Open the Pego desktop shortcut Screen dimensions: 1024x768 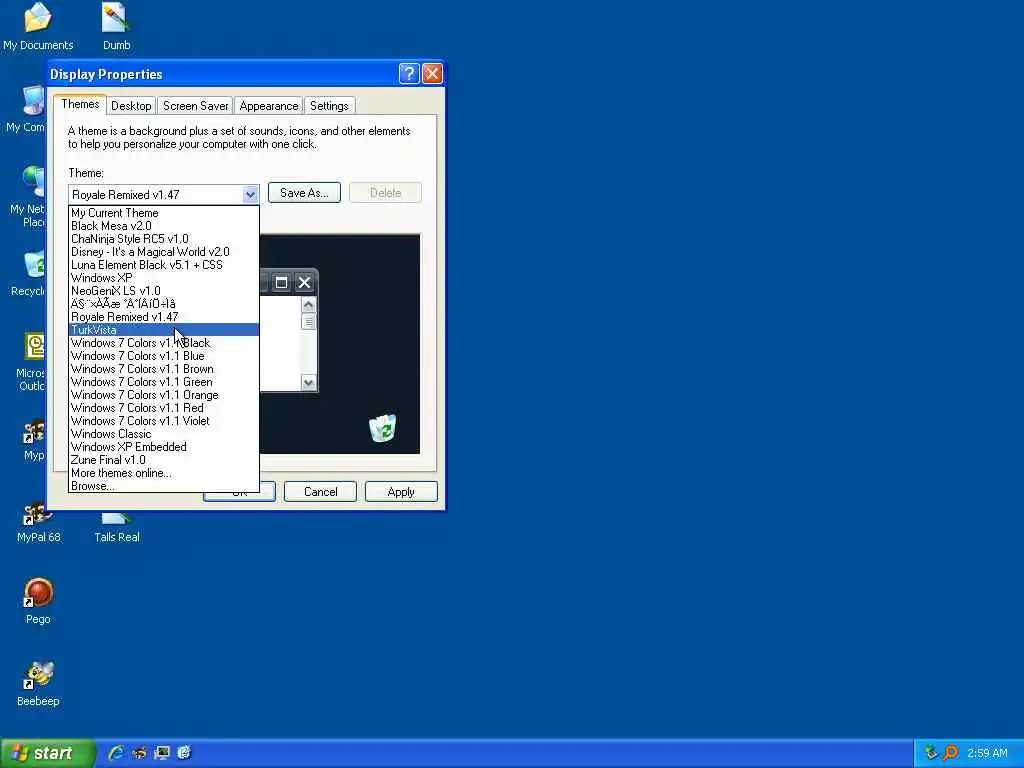38,601
